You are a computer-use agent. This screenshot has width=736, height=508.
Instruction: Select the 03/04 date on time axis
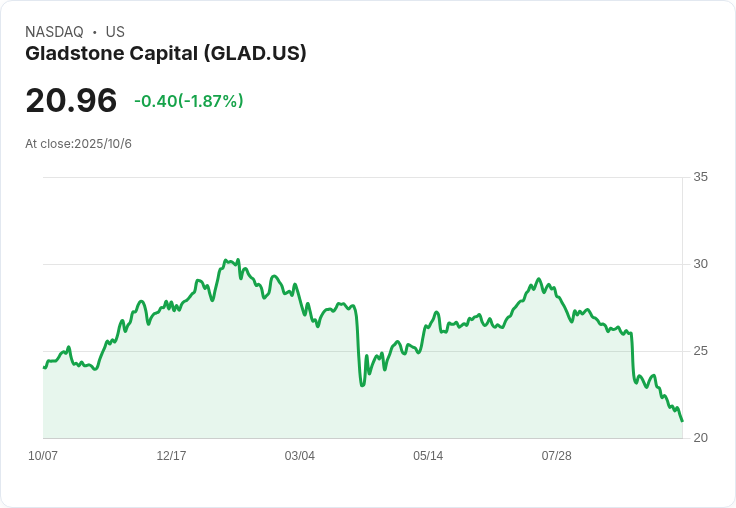(x=299, y=456)
